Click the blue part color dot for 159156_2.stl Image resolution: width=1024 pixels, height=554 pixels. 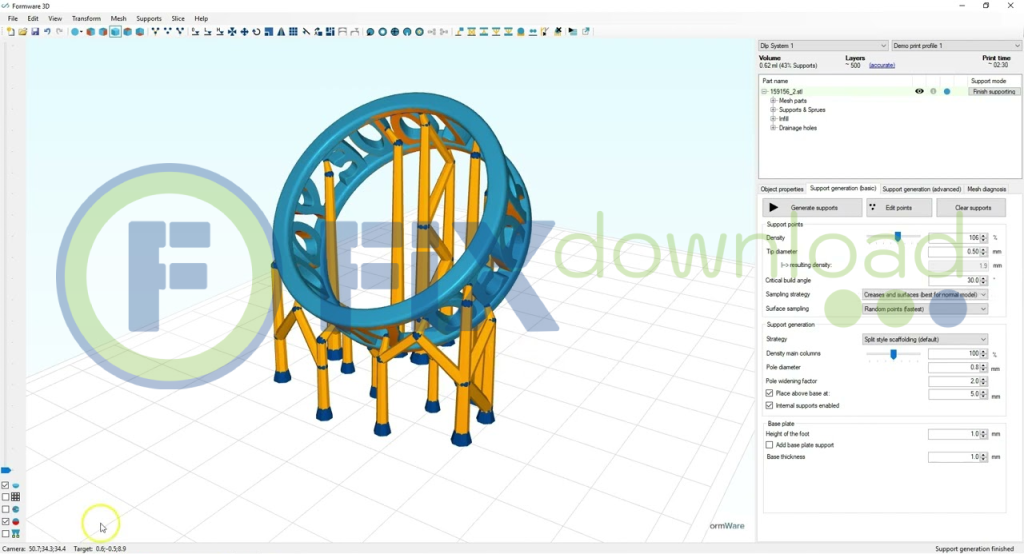947,91
